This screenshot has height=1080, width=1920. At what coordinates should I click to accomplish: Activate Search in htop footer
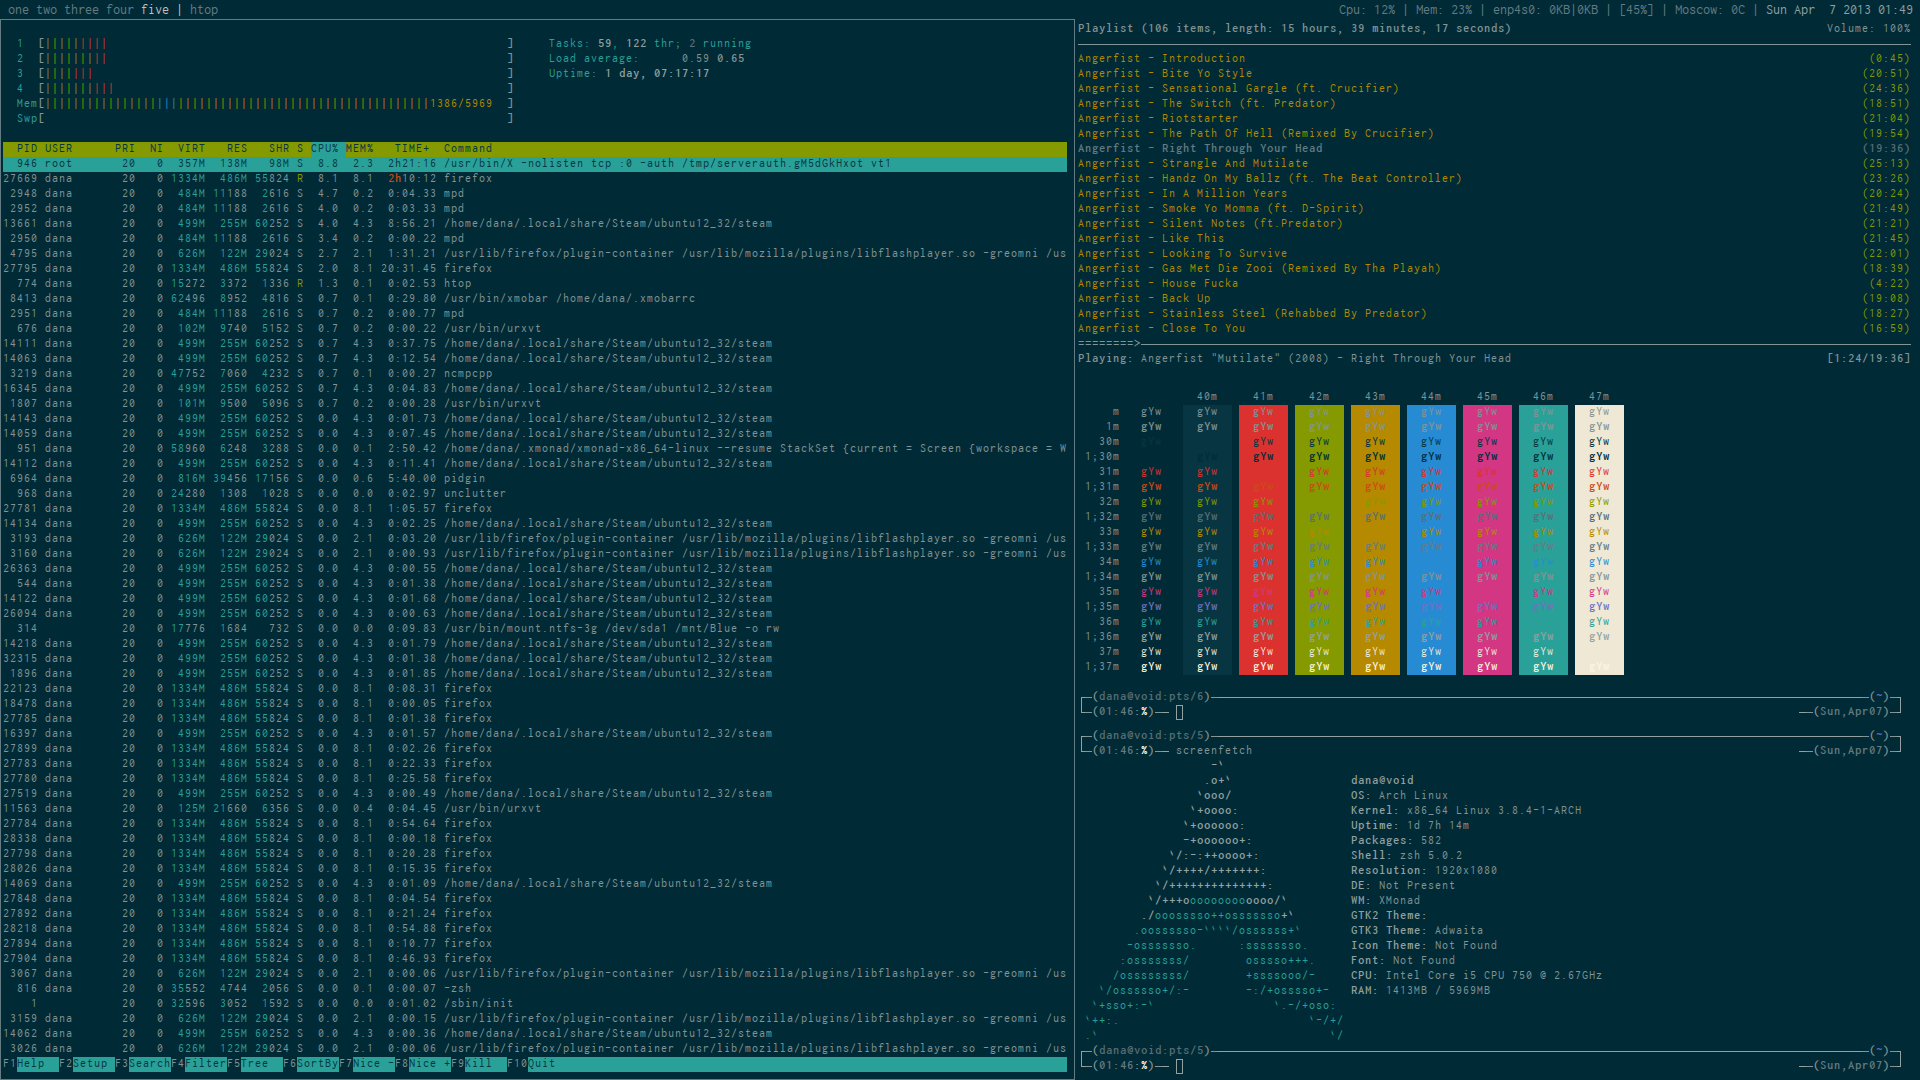149,1064
